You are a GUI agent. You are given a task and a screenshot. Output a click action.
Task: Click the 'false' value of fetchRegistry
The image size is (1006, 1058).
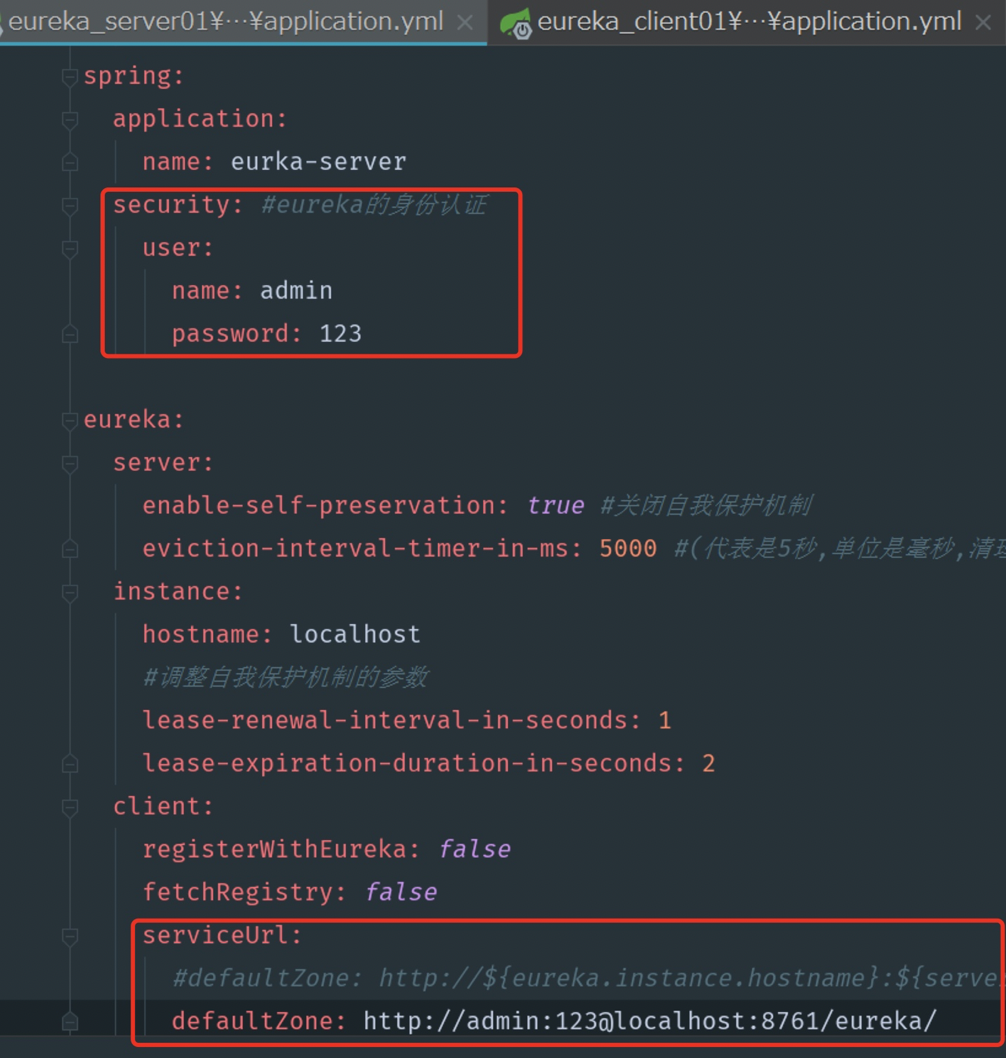tap(401, 892)
